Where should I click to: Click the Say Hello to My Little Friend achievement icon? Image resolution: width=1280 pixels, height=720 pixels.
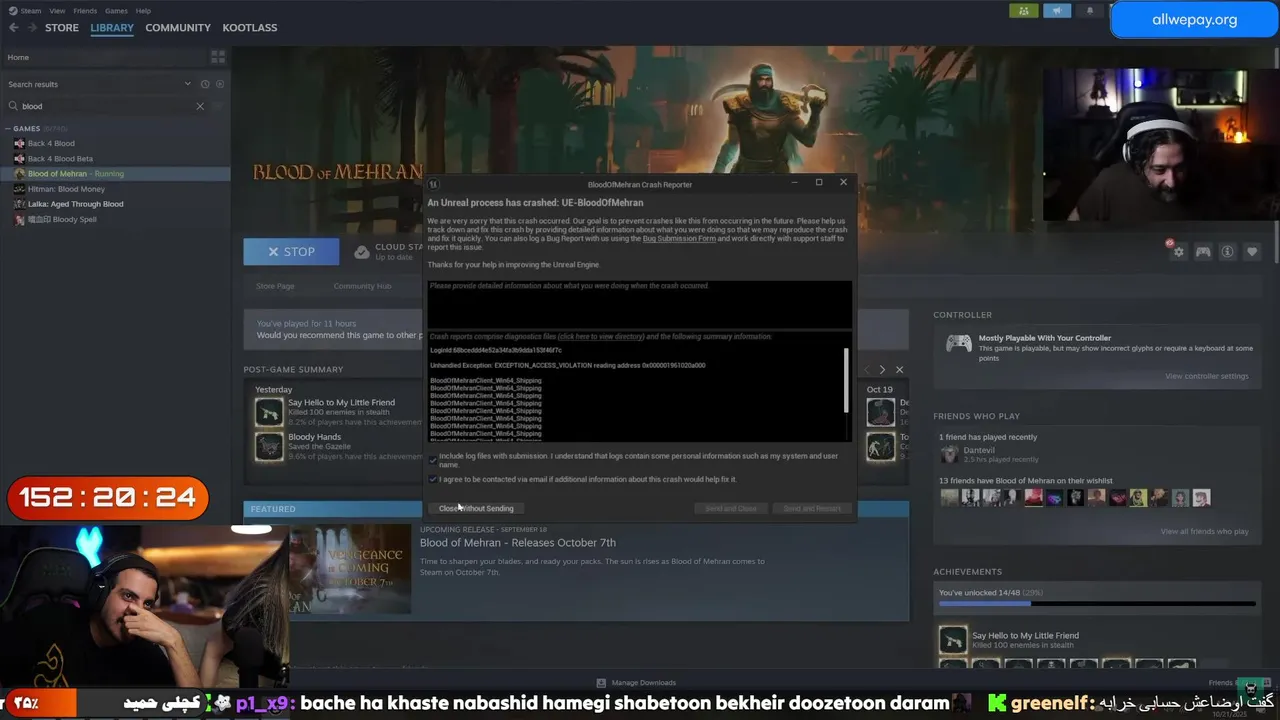(269, 412)
